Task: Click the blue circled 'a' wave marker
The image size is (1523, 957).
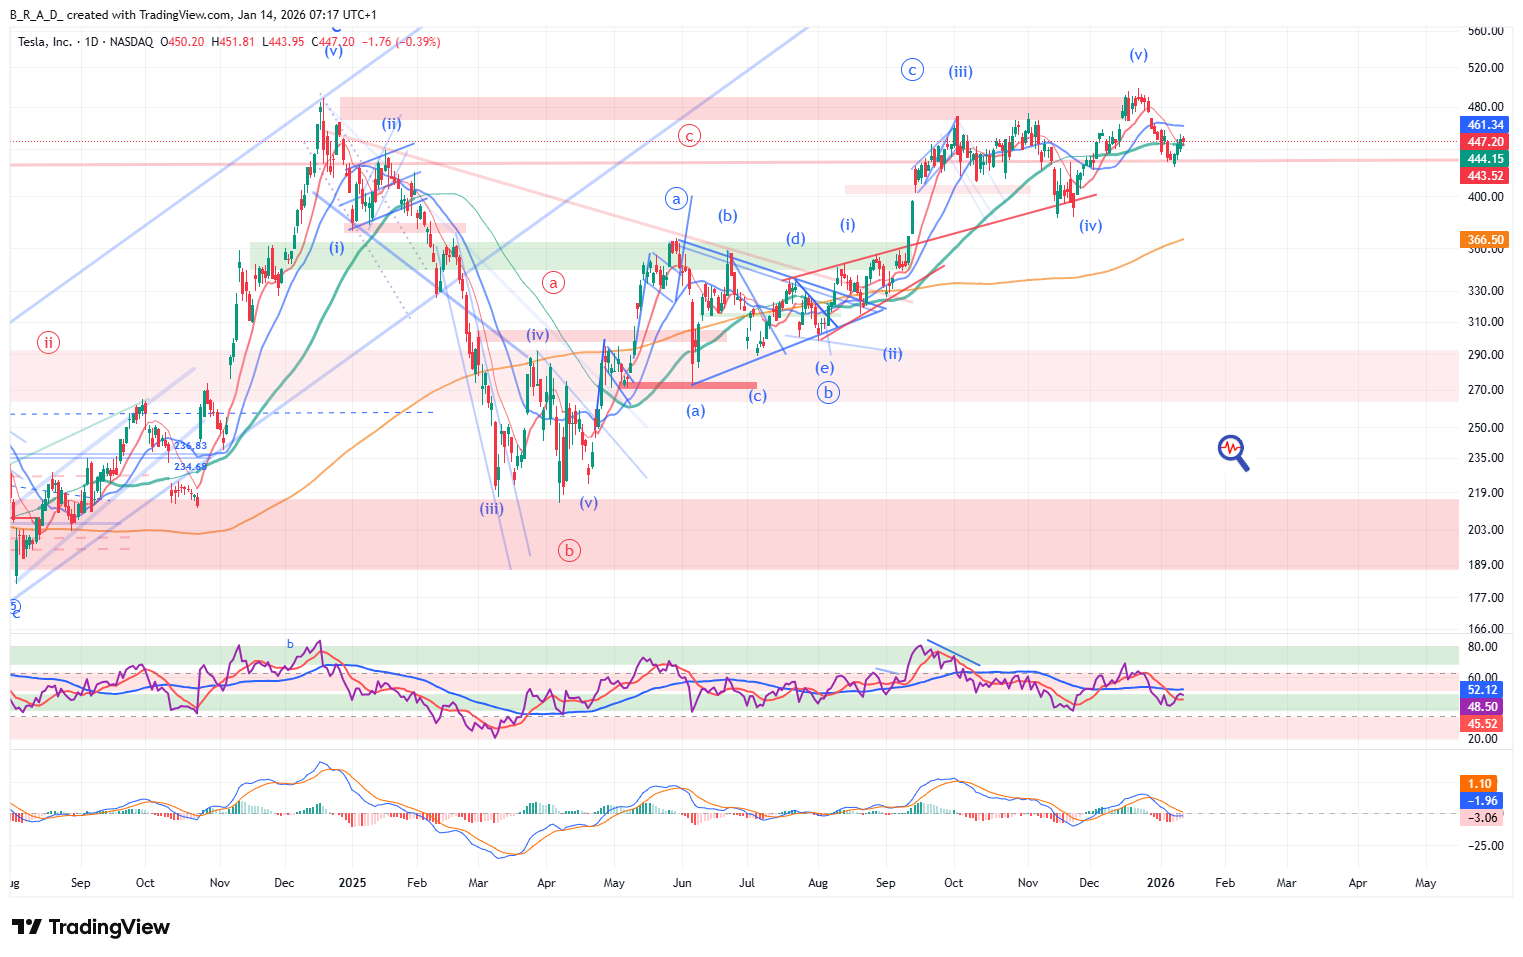Action: [x=677, y=199]
